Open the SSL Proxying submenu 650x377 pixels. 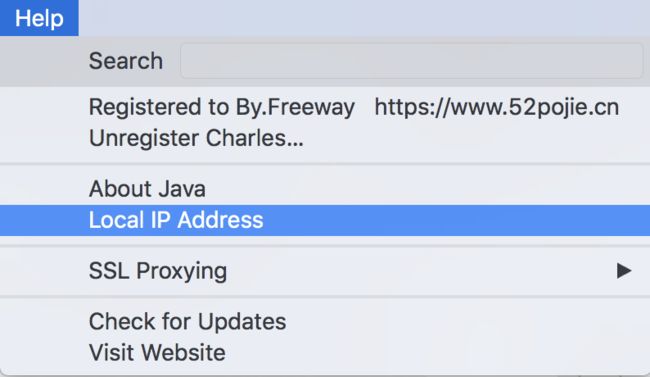pyautogui.click(x=325, y=271)
